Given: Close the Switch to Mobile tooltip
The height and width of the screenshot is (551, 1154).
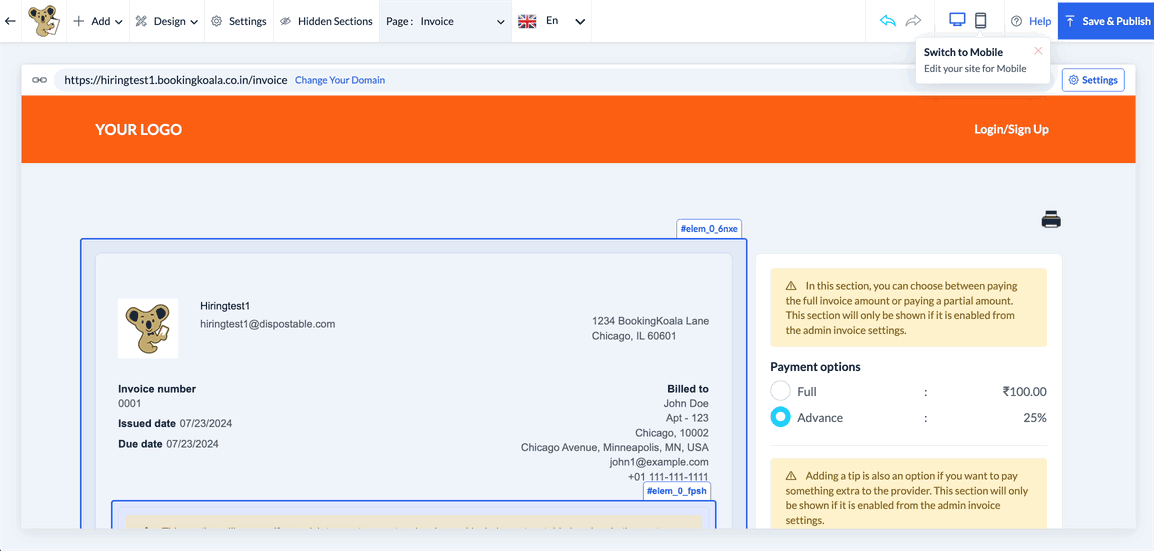Looking at the screenshot, I should (x=1038, y=51).
